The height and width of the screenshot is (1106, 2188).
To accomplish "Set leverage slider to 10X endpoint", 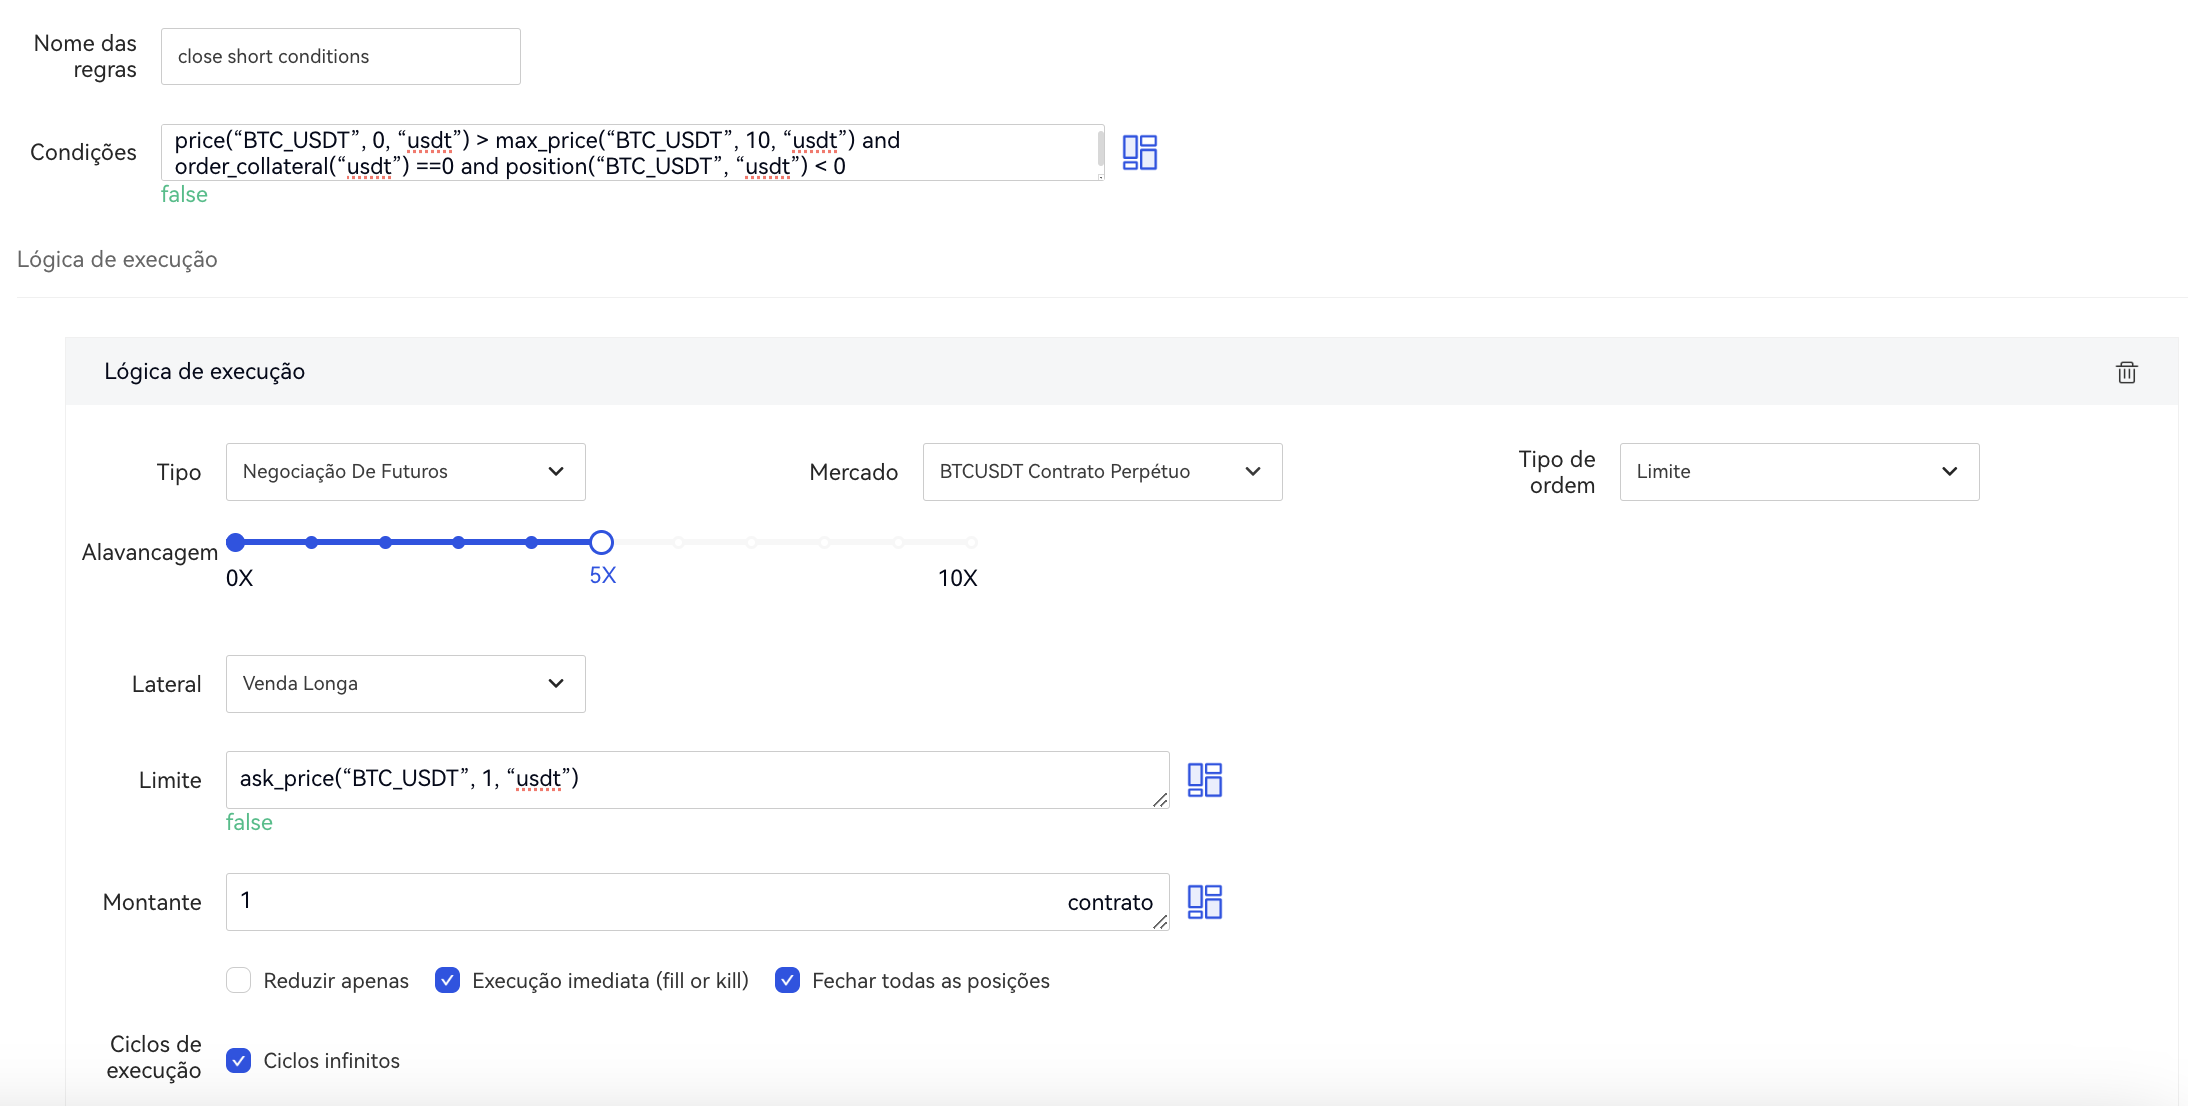I will (970, 542).
